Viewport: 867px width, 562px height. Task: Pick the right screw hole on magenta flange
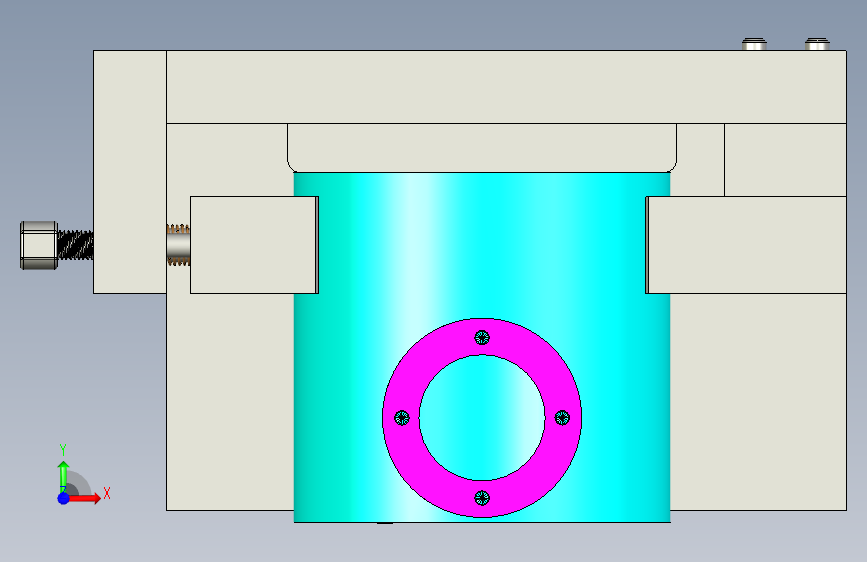(562, 418)
